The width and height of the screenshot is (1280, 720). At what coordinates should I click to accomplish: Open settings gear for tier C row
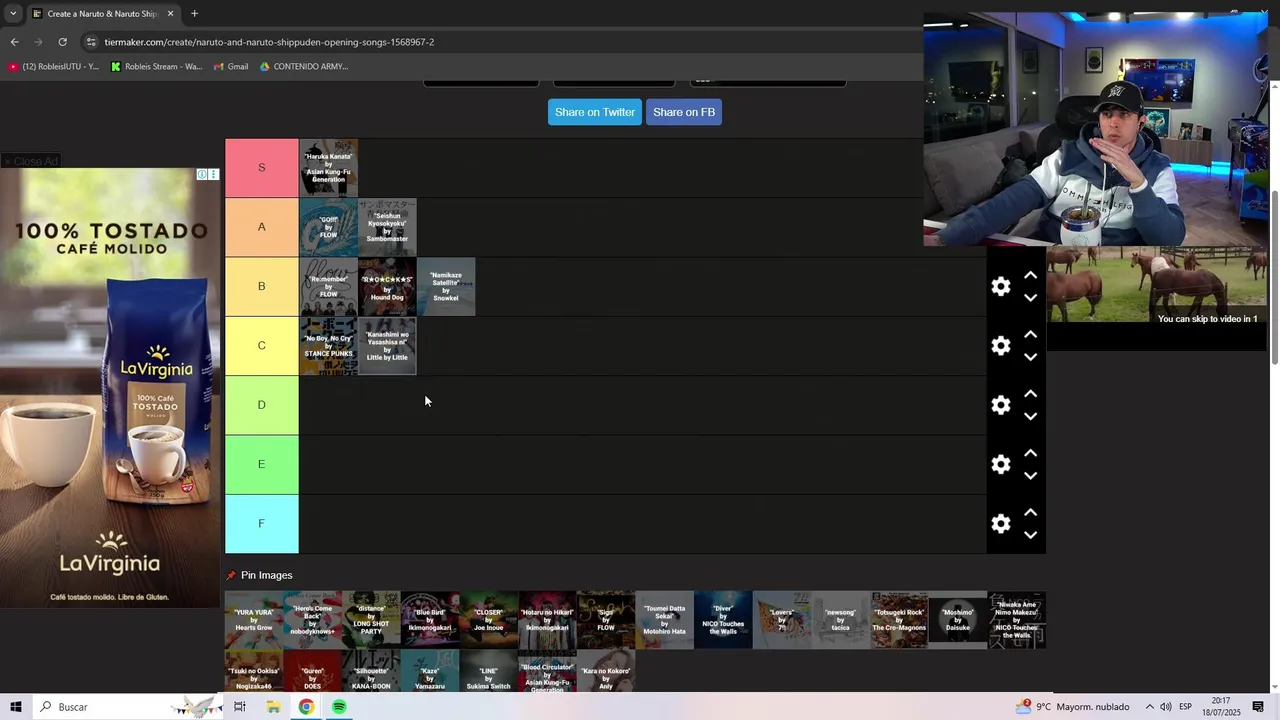point(1000,346)
